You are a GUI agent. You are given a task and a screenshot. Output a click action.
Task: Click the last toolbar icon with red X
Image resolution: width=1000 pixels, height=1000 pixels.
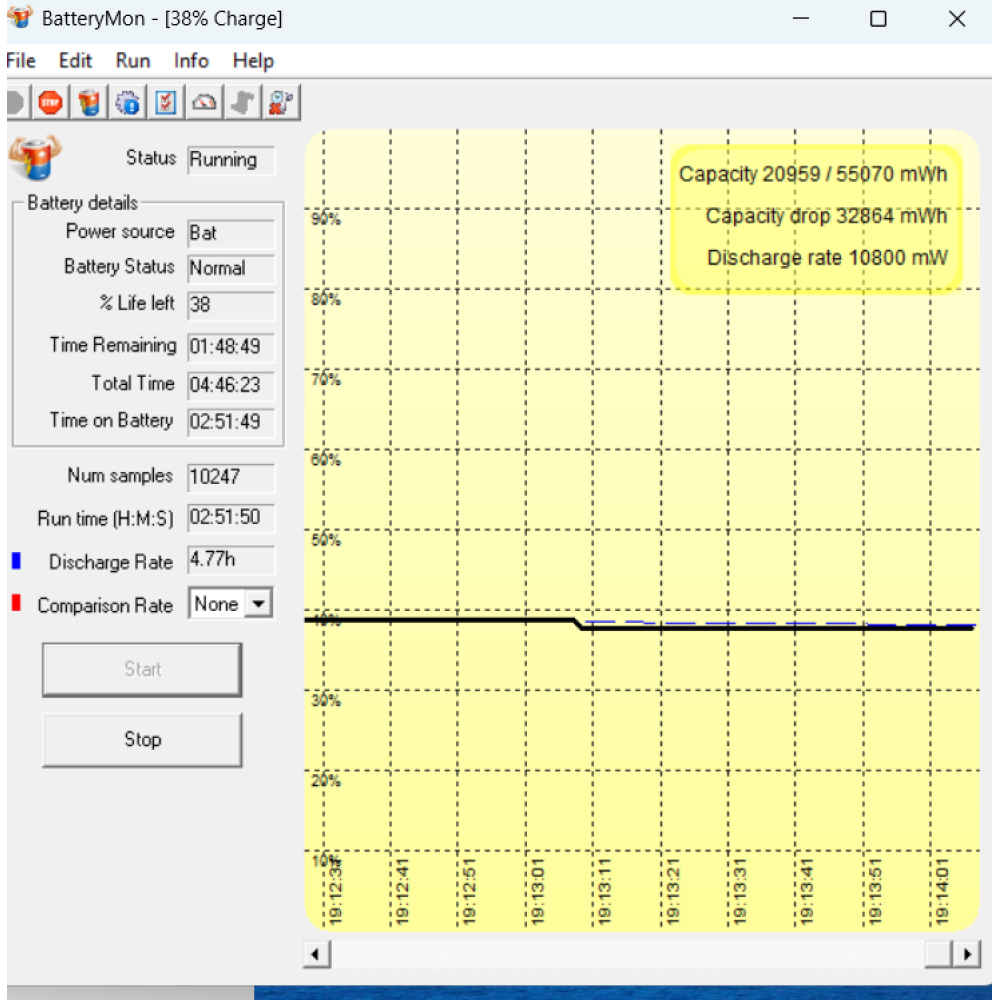coord(282,102)
